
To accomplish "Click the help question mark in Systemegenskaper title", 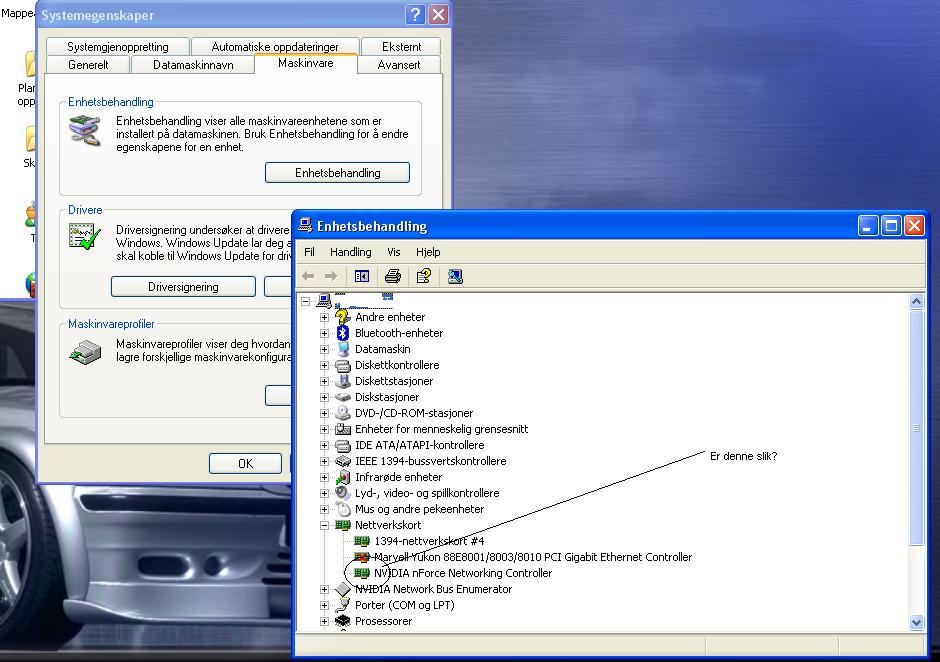I will (415, 14).
